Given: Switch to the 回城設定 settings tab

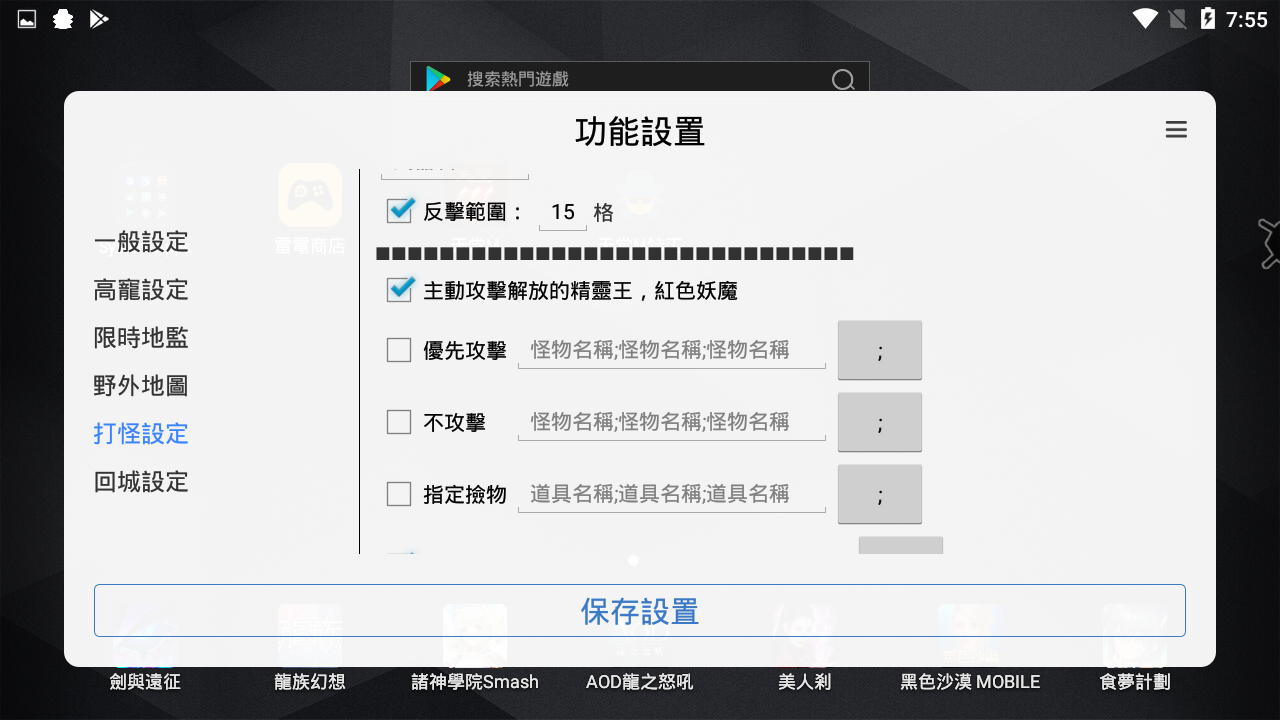Looking at the screenshot, I should pos(140,482).
